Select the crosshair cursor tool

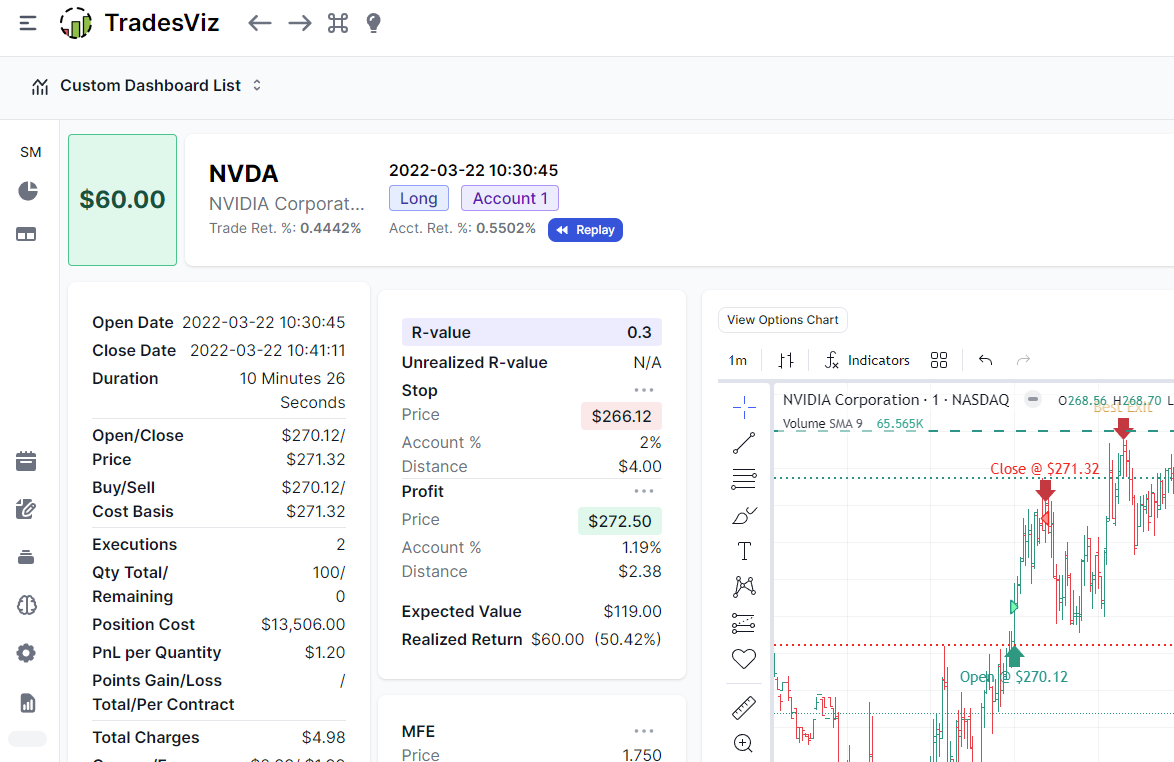pos(744,408)
